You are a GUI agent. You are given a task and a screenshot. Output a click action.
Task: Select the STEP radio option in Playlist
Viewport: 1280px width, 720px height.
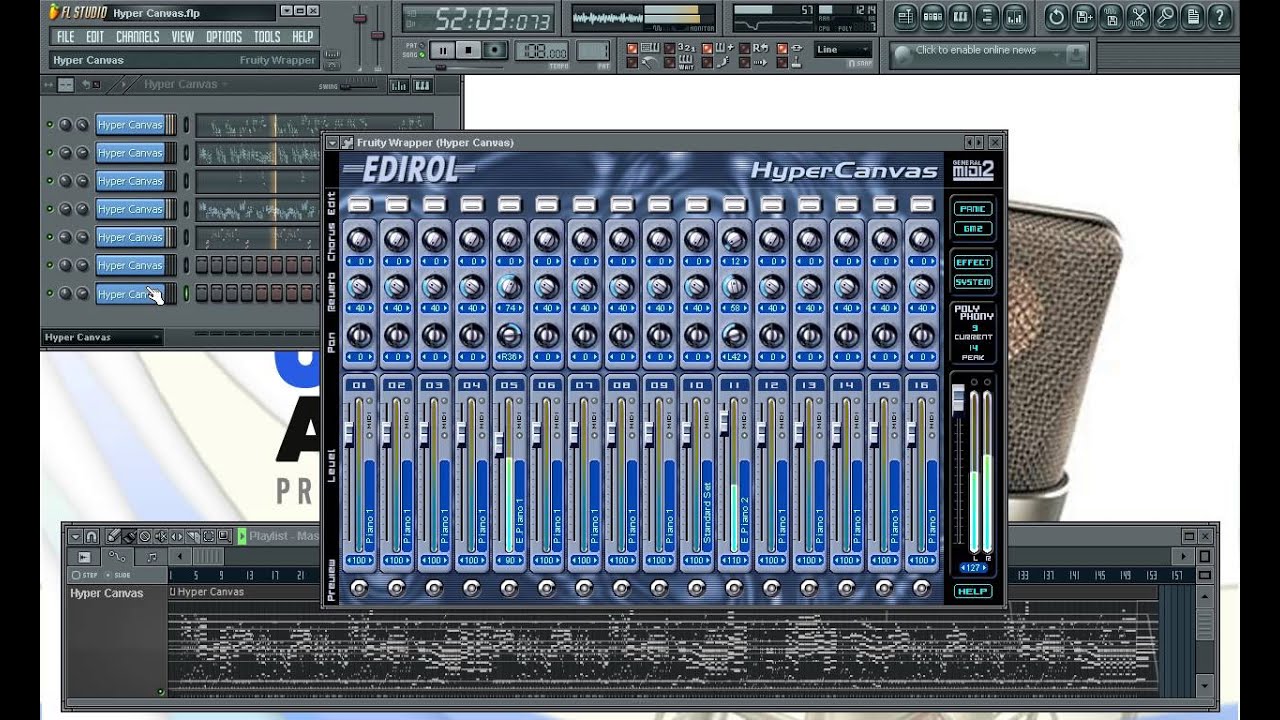coord(86,575)
